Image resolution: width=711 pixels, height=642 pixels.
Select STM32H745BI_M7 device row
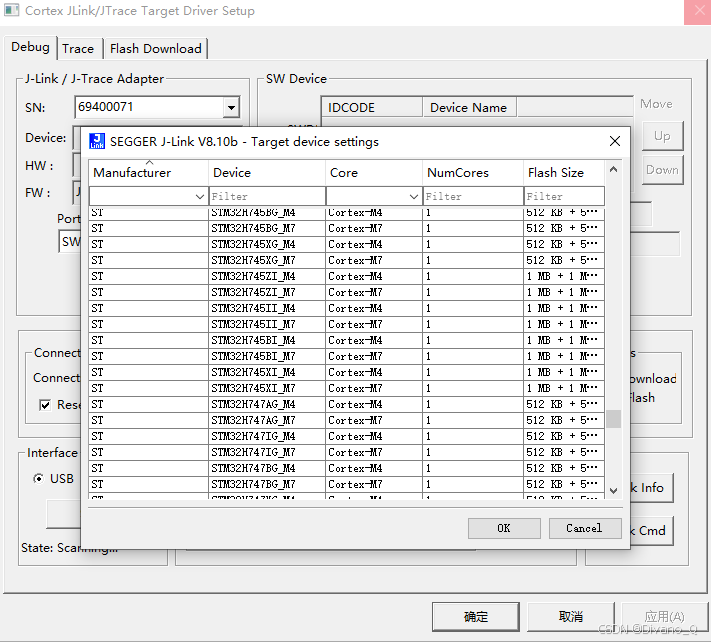346,356
